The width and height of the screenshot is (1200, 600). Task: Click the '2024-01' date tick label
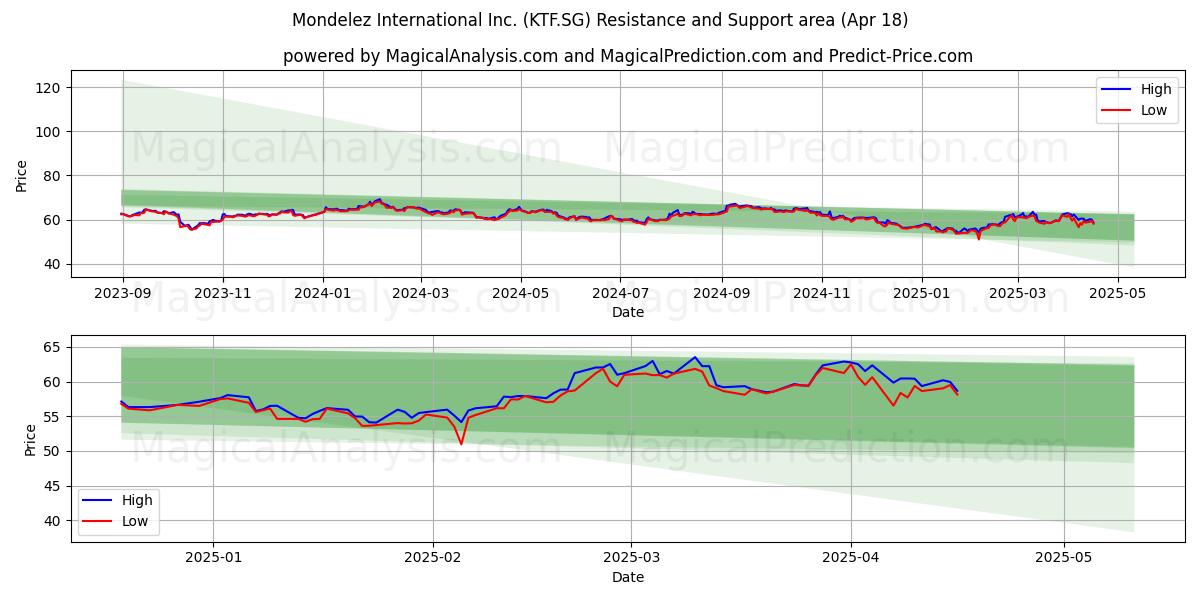tap(322, 295)
